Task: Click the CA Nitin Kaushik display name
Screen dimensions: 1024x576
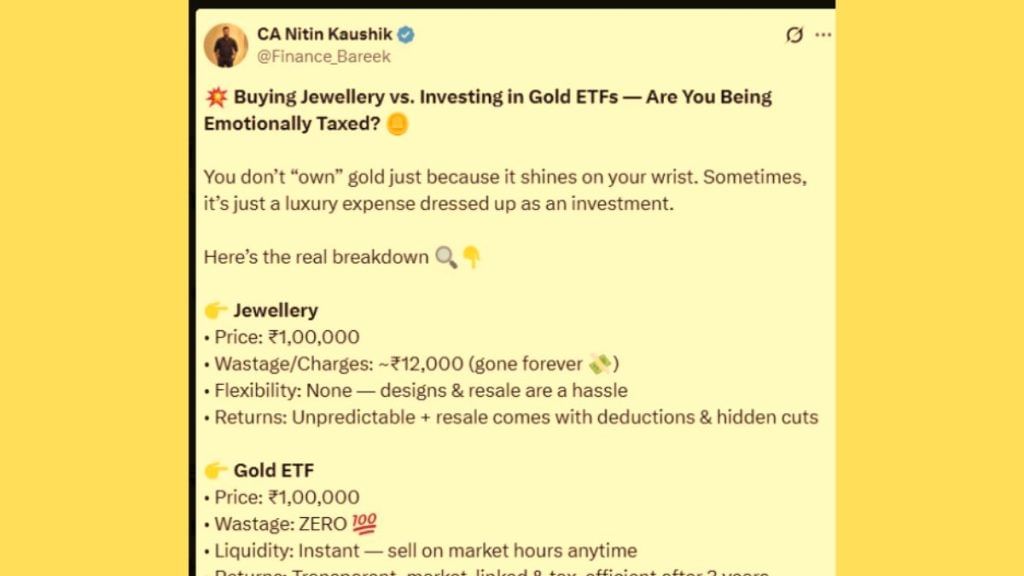Action: (325, 34)
